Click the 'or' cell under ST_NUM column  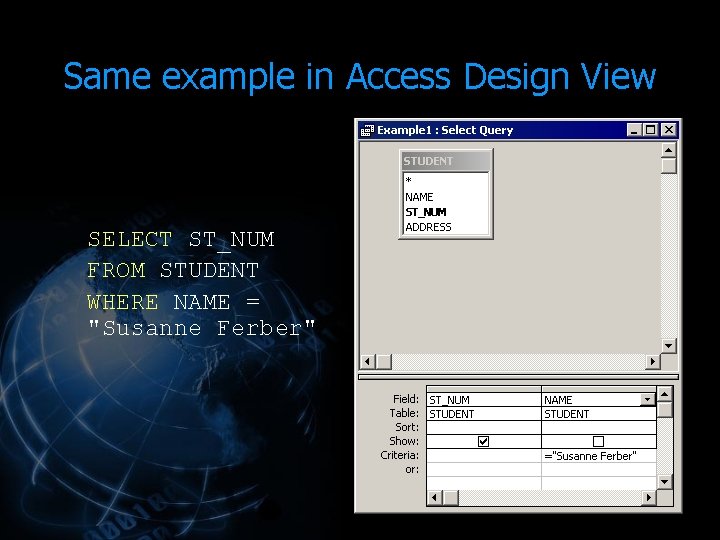484,470
